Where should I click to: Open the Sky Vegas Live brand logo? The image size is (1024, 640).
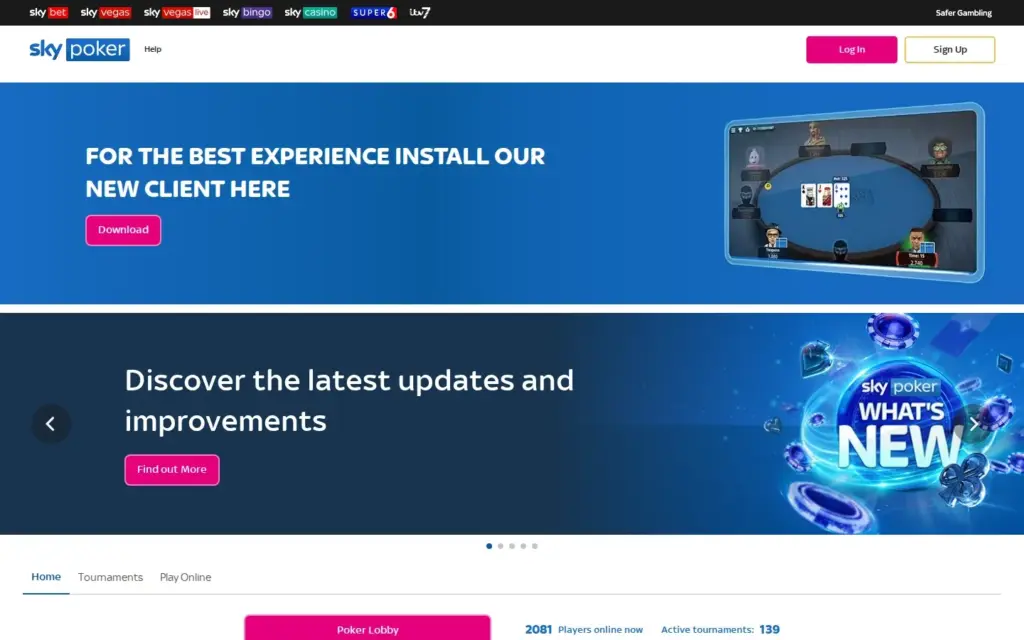(x=177, y=12)
